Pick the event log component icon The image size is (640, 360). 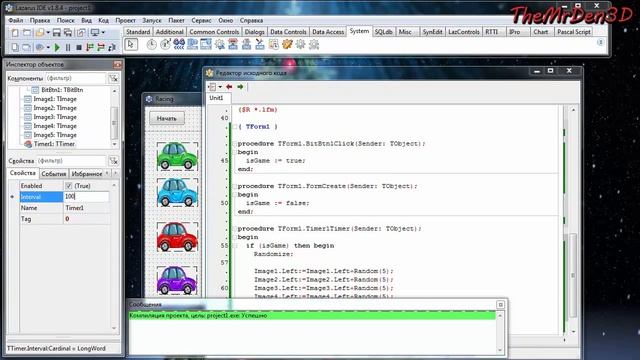tap(273, 44)
